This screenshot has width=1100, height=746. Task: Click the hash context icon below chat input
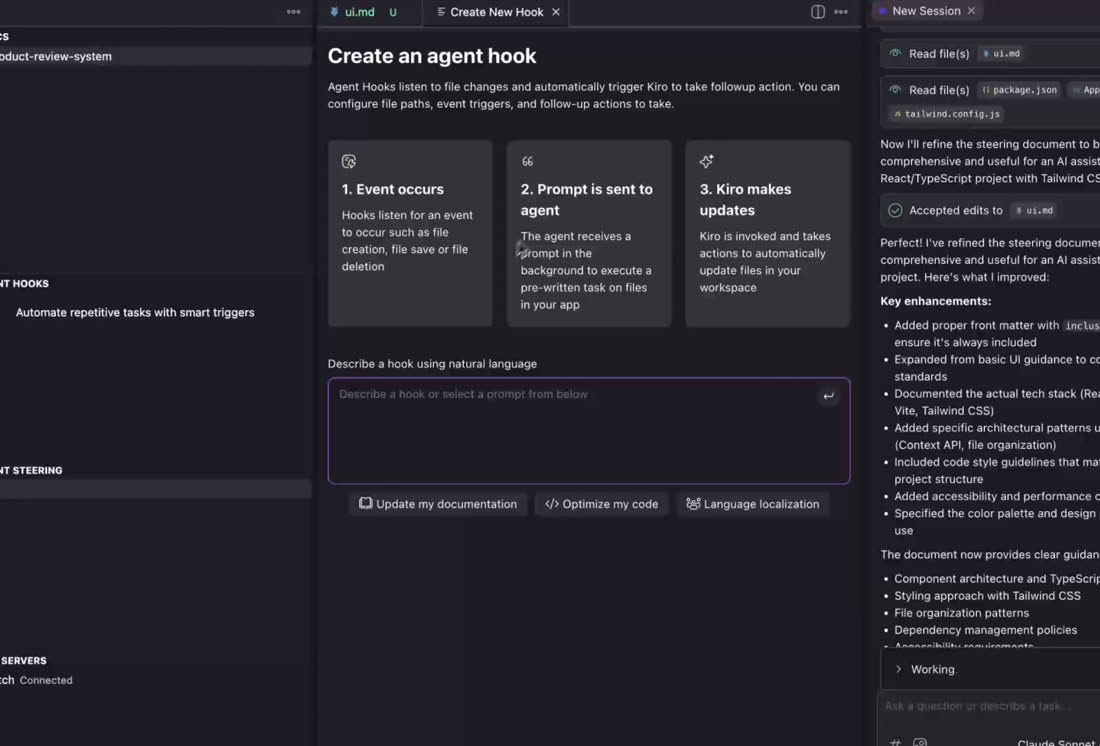coord(895,742)
